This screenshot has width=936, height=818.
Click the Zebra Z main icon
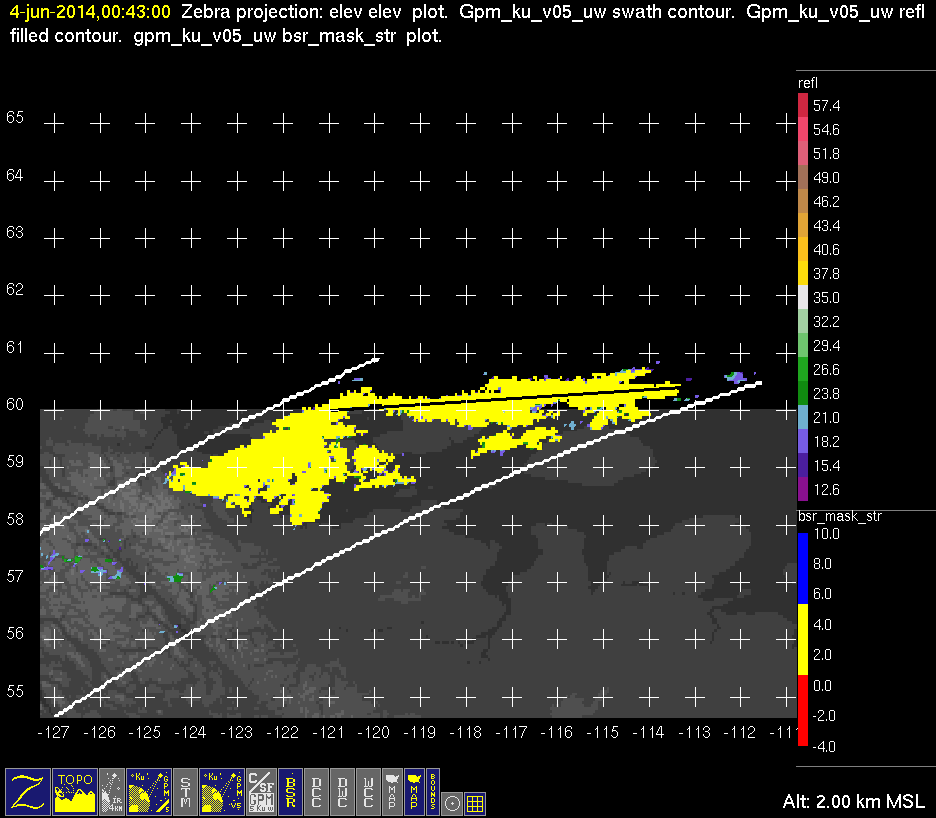click(x=27, y=790)
